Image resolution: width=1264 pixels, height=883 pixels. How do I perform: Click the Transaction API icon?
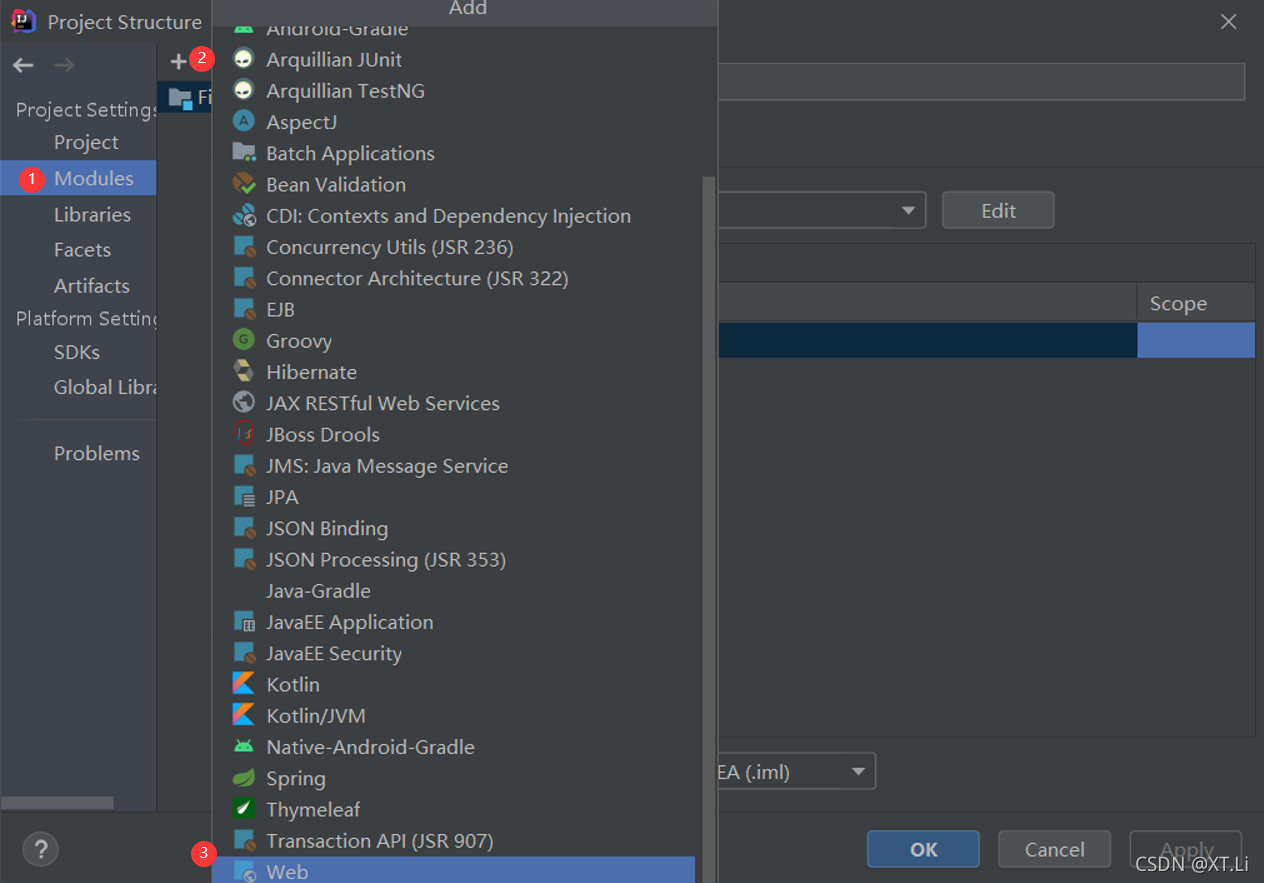click(243, 841)
